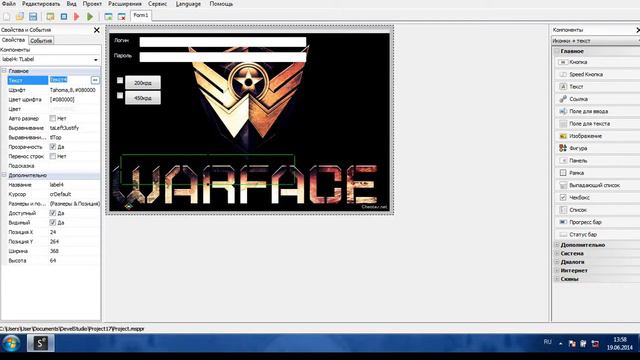
Task: Open the label4: TLabel component dropdown
Action: point(96,60)
